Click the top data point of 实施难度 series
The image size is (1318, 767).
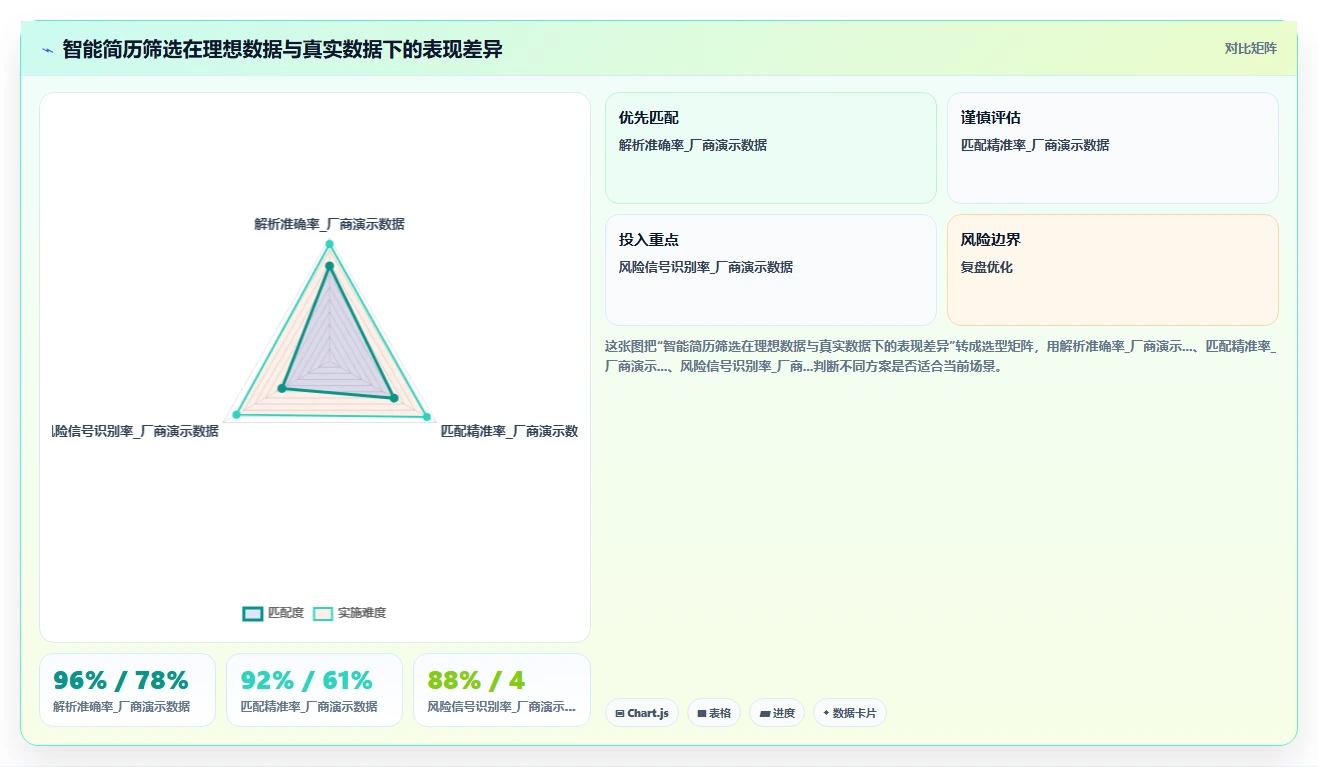[329, 244]
